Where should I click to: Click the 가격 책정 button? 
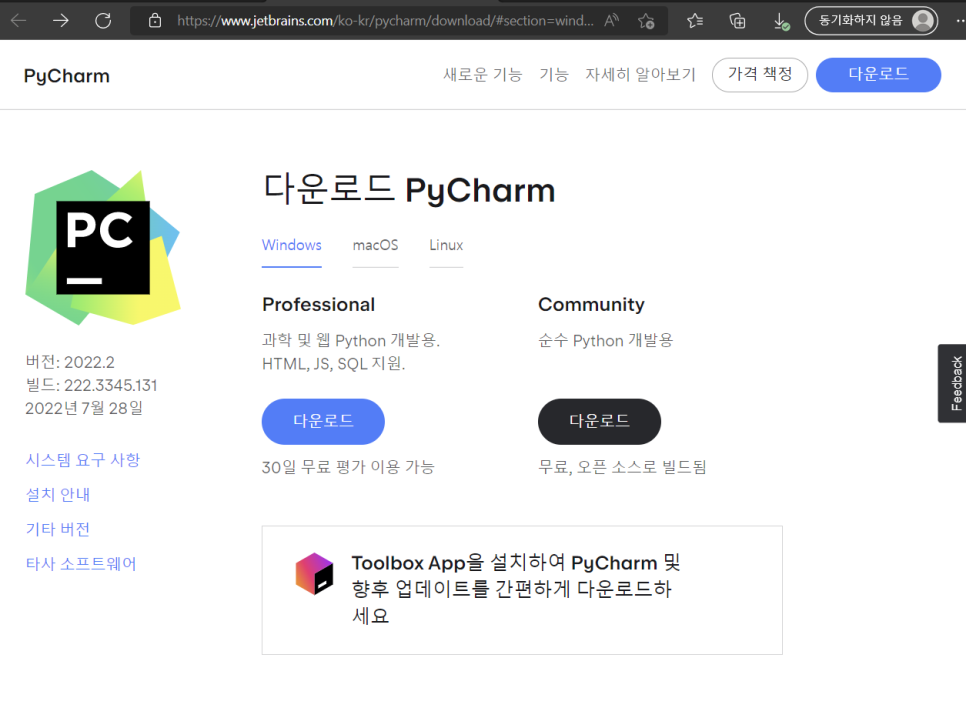pos(760,75)
